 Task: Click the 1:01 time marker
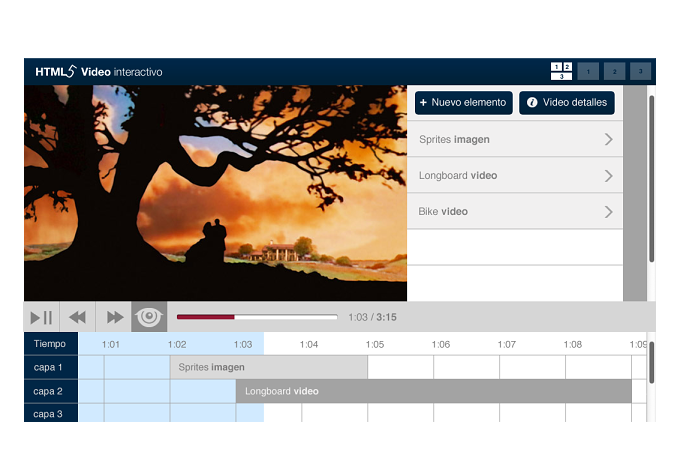click(111, 344)
